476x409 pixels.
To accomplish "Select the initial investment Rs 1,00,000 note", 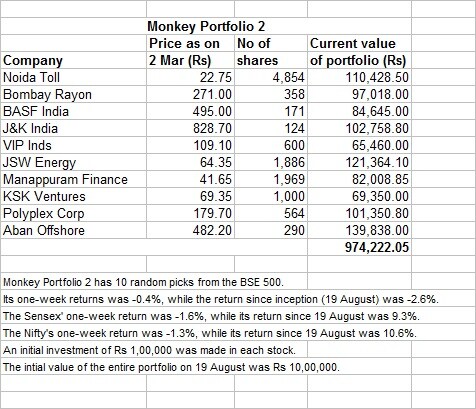I will tap(149, 350).
